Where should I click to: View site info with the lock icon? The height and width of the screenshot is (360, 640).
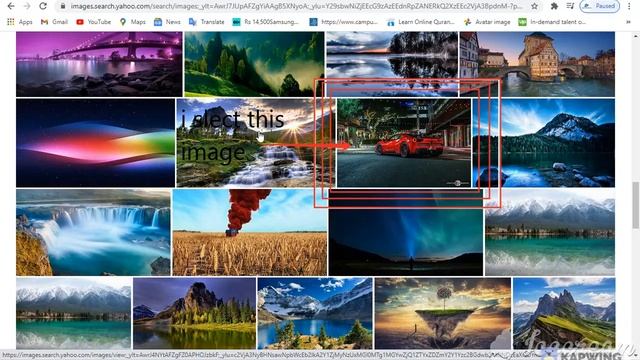(x=62, y=6)
